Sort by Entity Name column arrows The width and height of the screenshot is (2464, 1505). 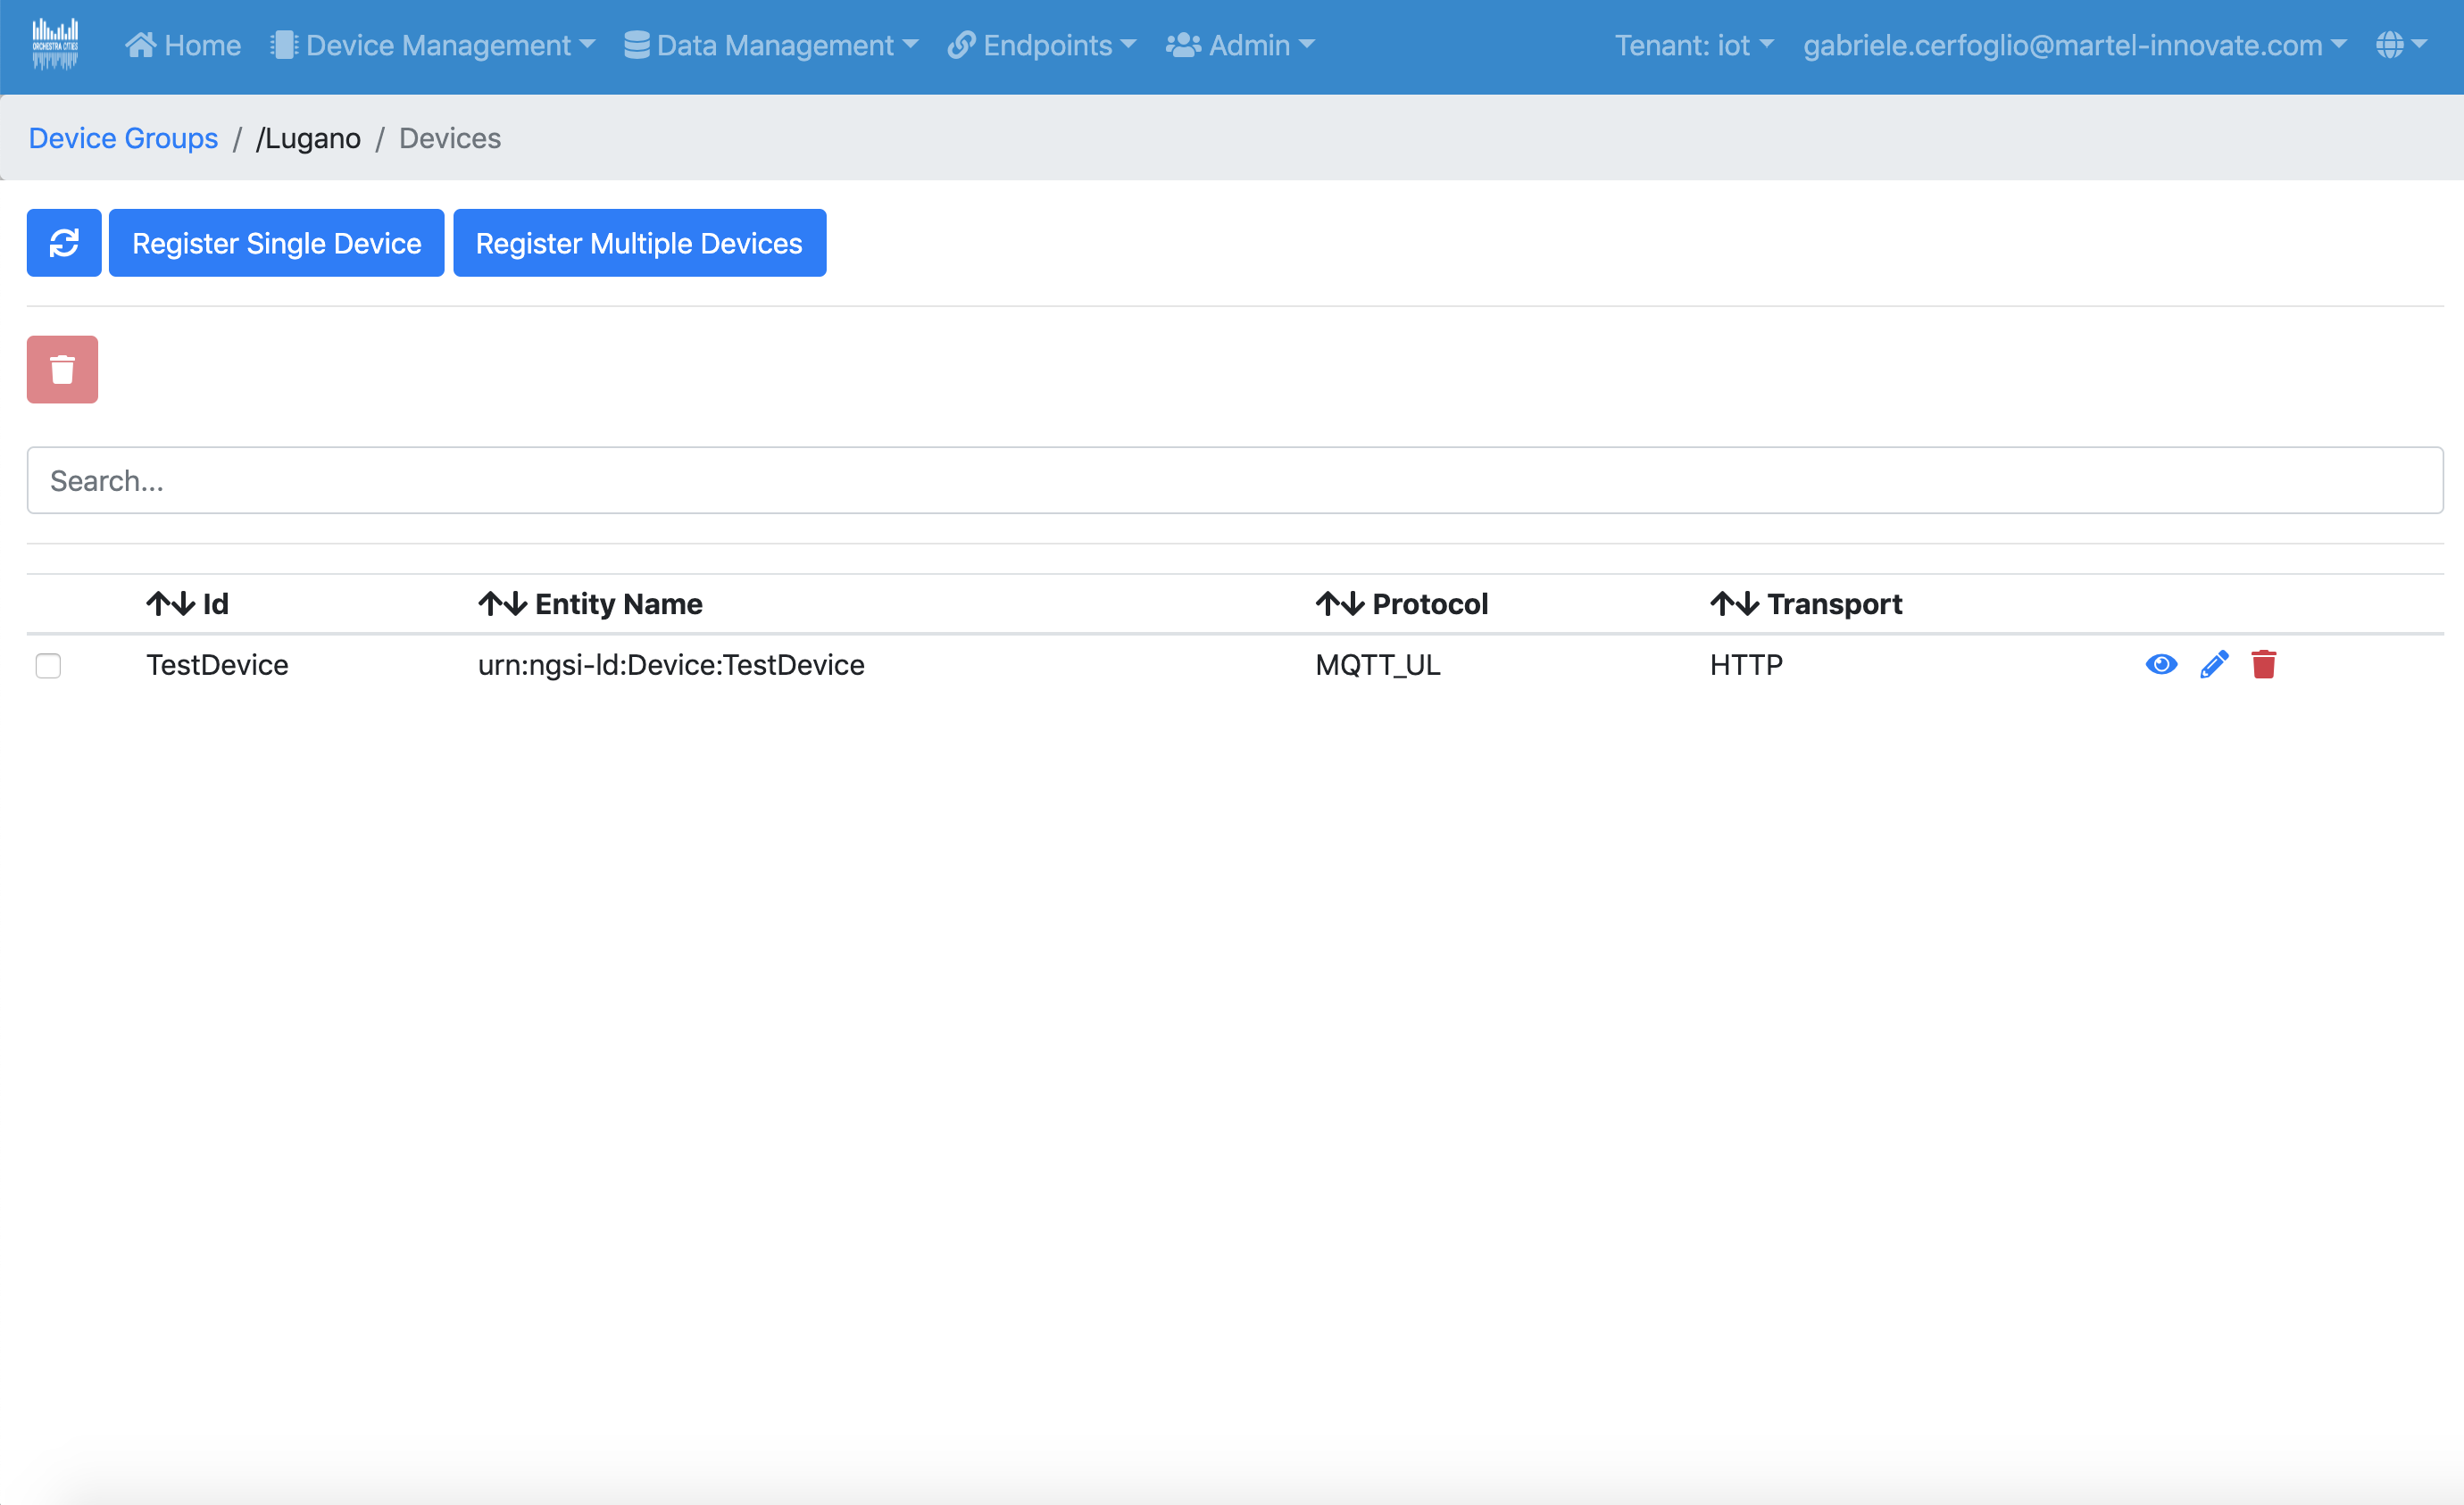[502, 604]
